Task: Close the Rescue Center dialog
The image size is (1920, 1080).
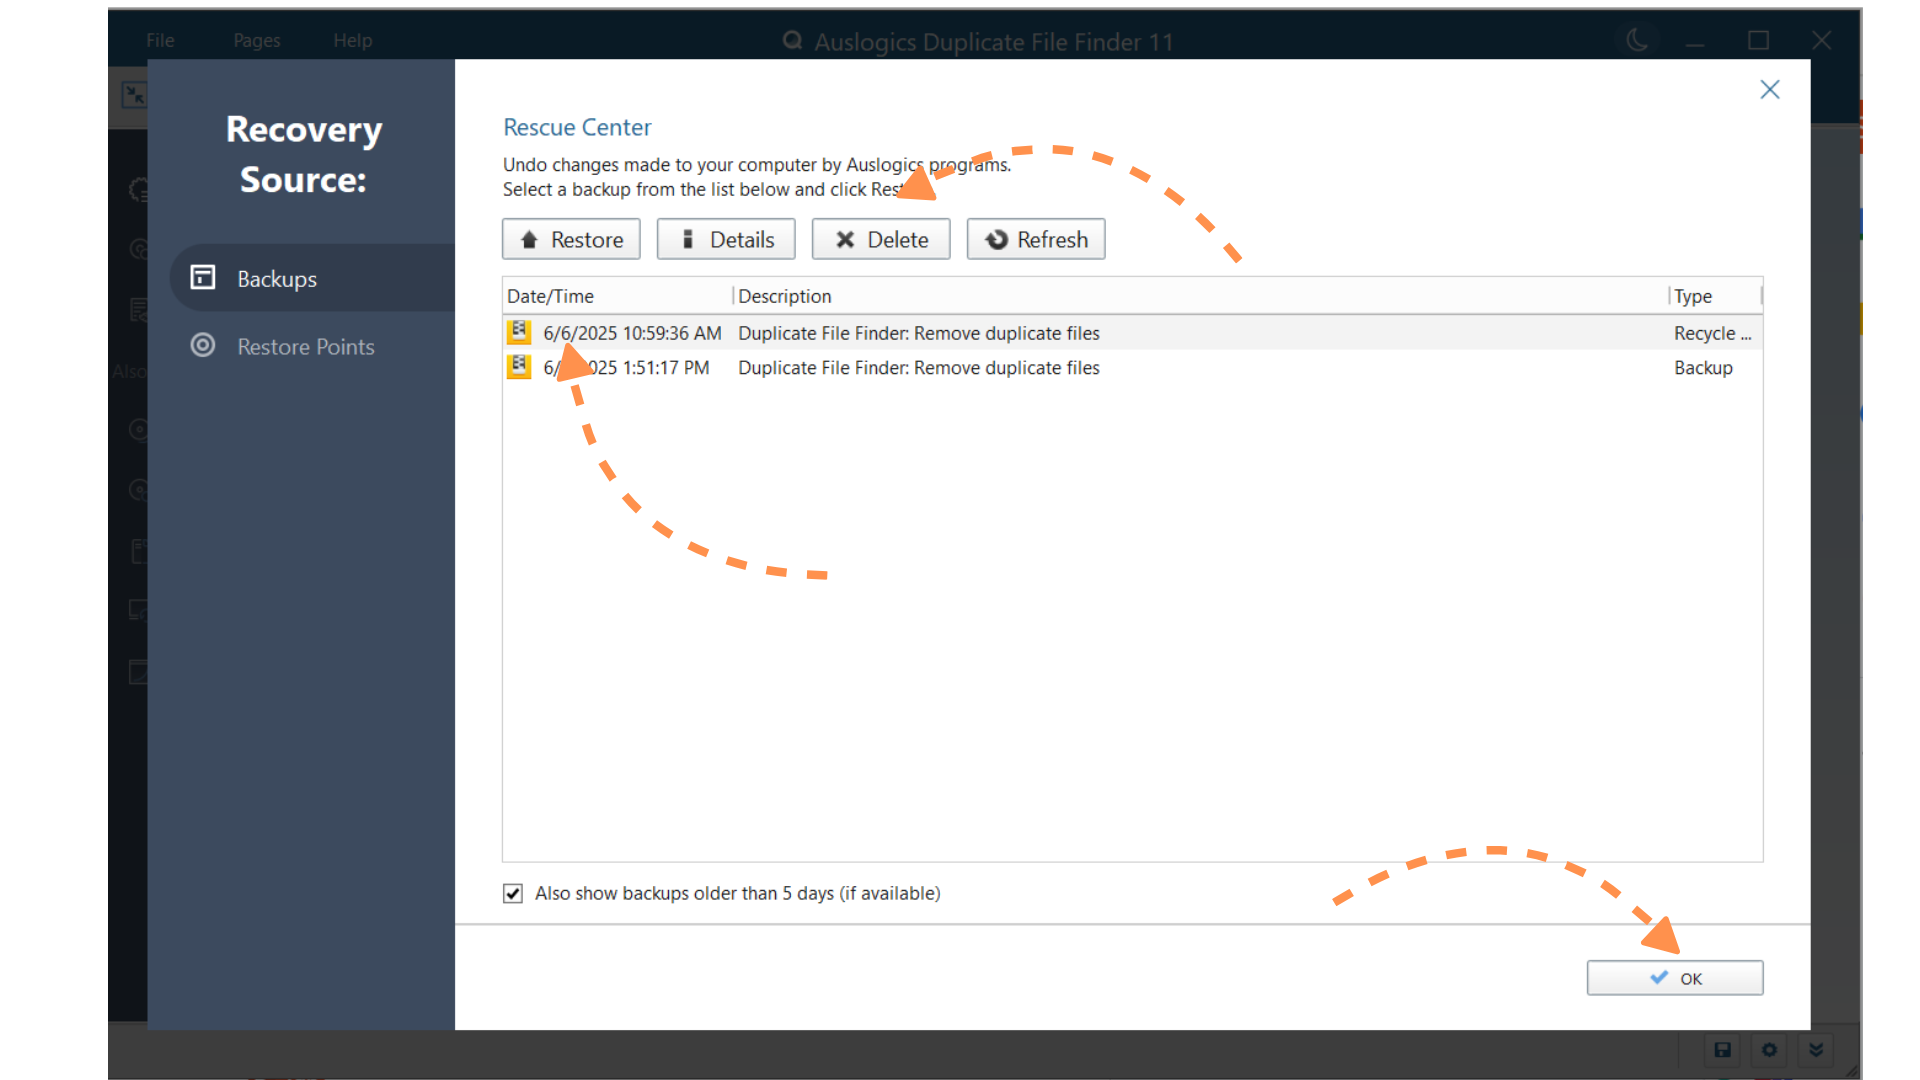Action: click(1770, 90)
